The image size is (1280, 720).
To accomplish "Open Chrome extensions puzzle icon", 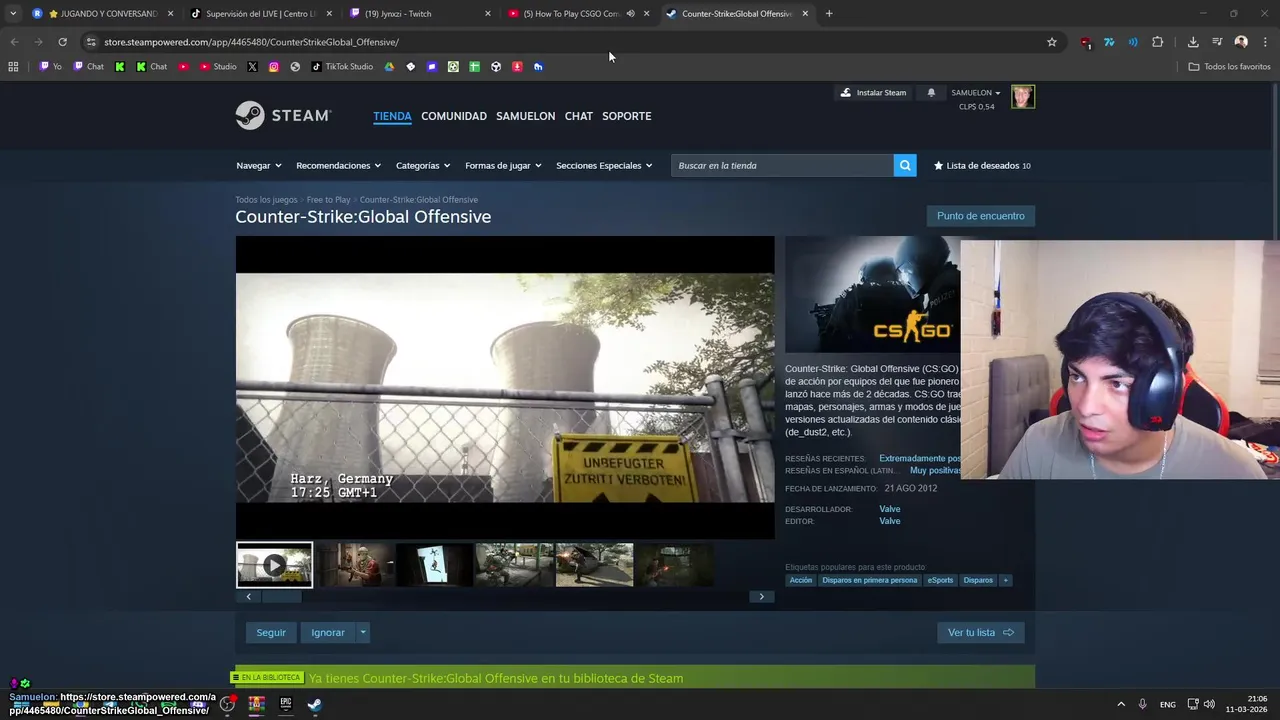I will pos(1158,42).
